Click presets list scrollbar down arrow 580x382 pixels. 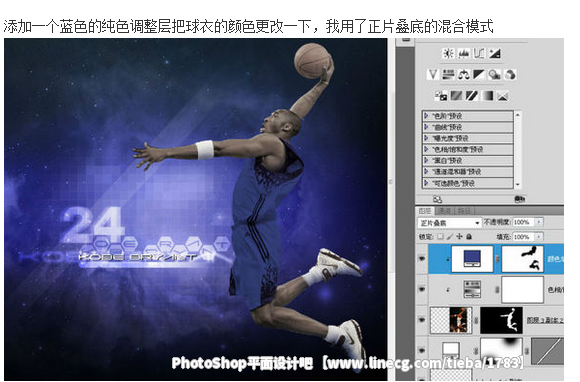click(x=517, y=184)
